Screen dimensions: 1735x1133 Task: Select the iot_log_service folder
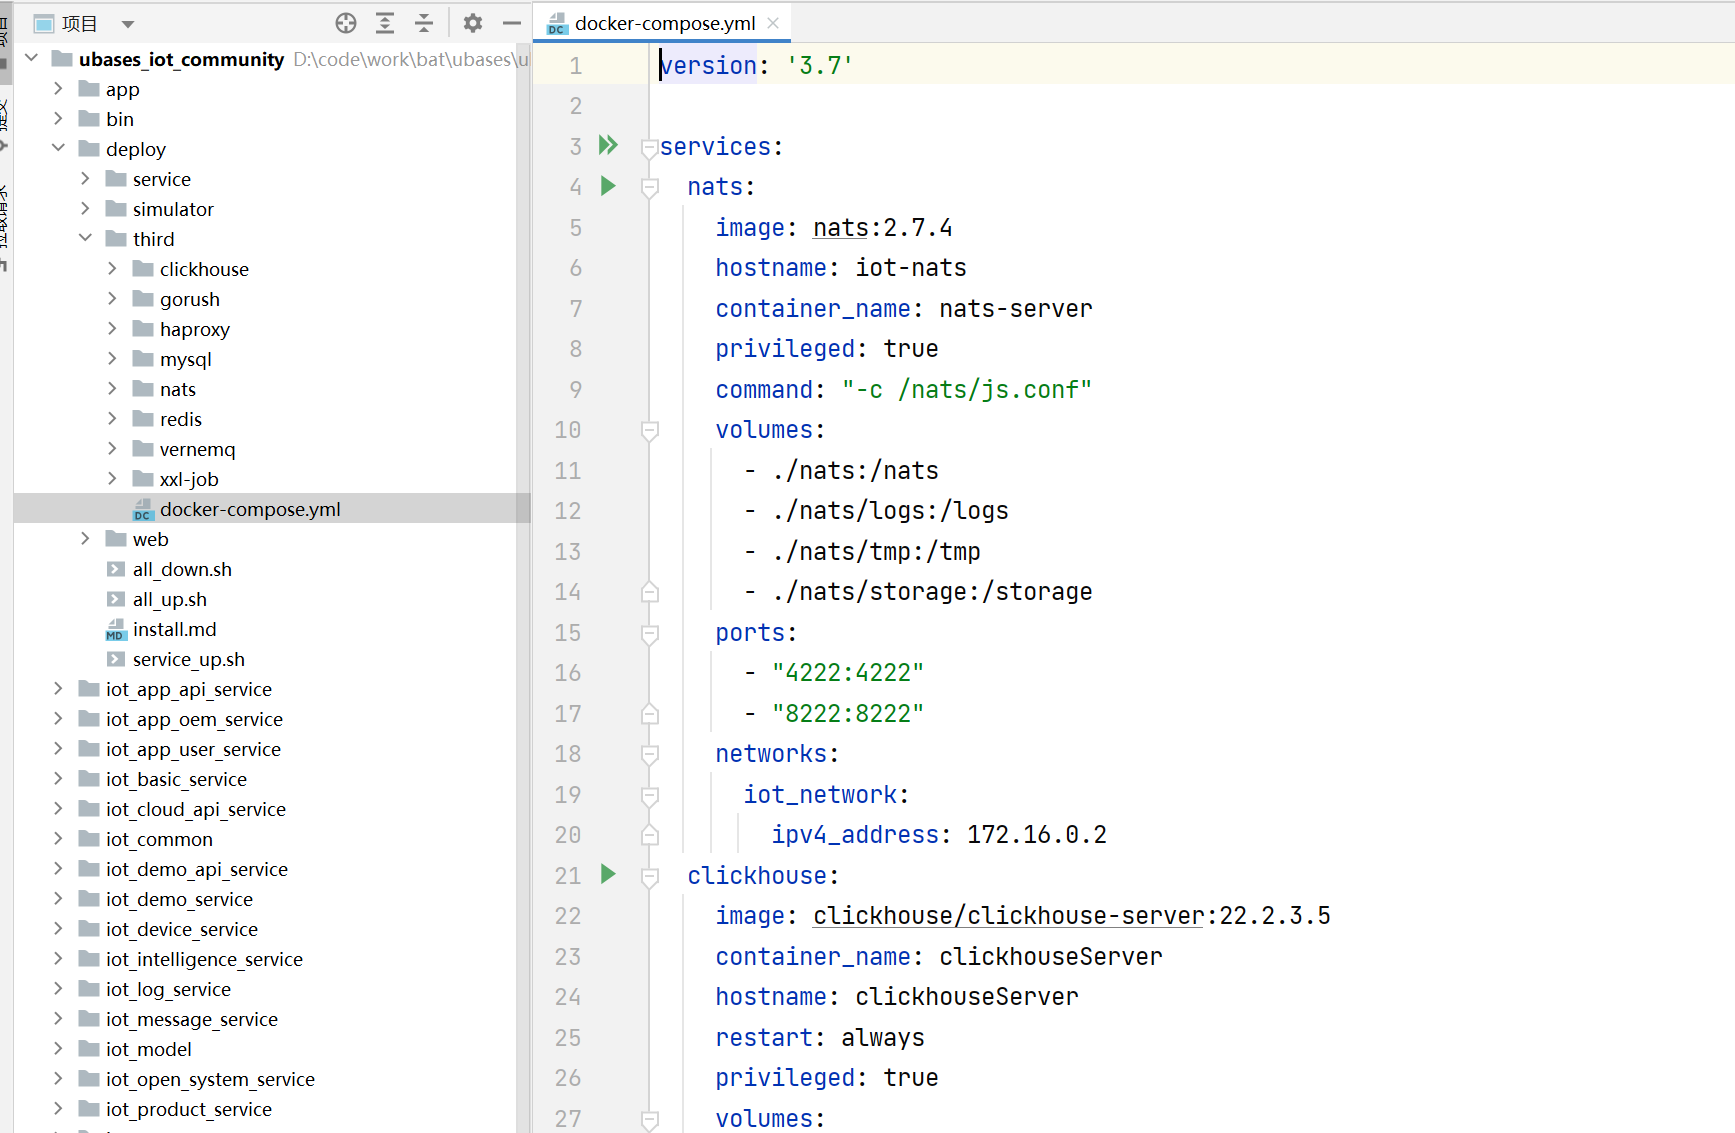pos(168,989)
